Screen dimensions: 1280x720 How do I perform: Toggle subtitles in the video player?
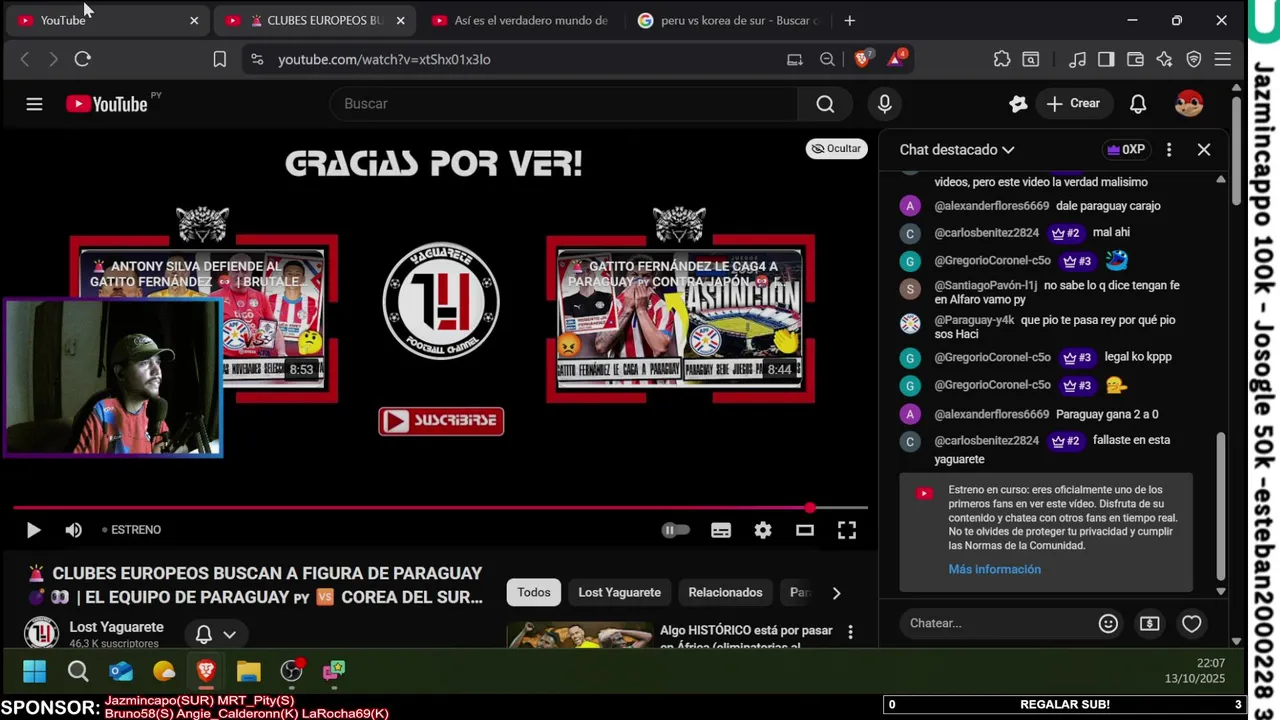click(721, 530)
